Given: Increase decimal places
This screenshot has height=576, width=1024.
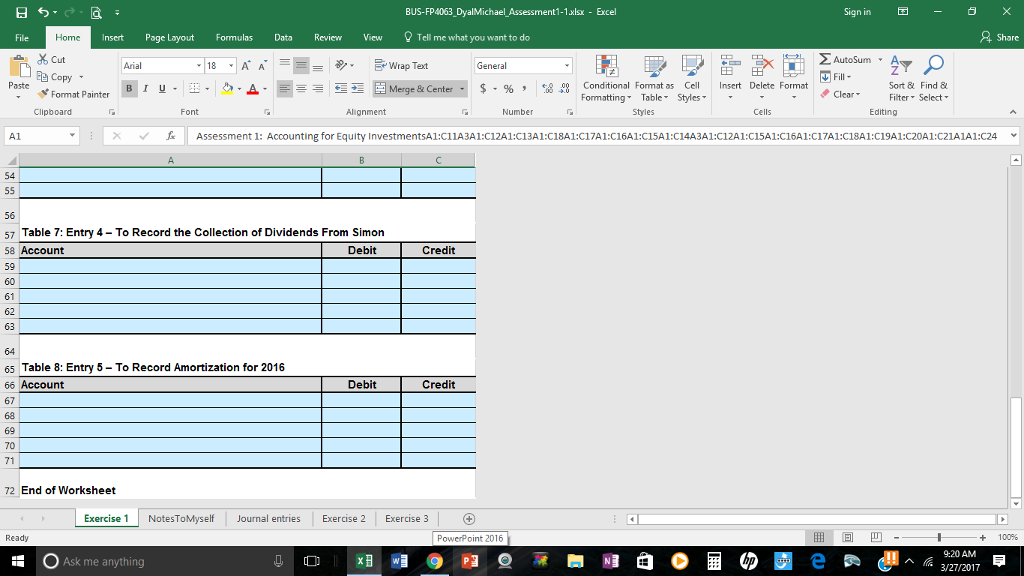Looking at the screenshot, I should tap(547, 88).
